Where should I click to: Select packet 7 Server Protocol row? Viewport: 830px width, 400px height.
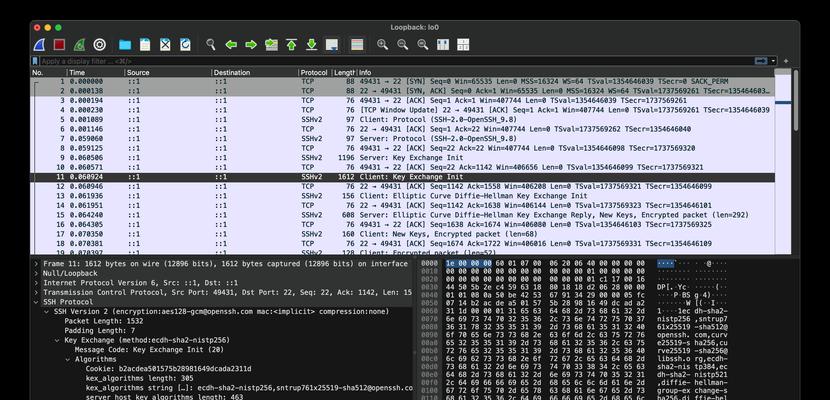[402, 139]
